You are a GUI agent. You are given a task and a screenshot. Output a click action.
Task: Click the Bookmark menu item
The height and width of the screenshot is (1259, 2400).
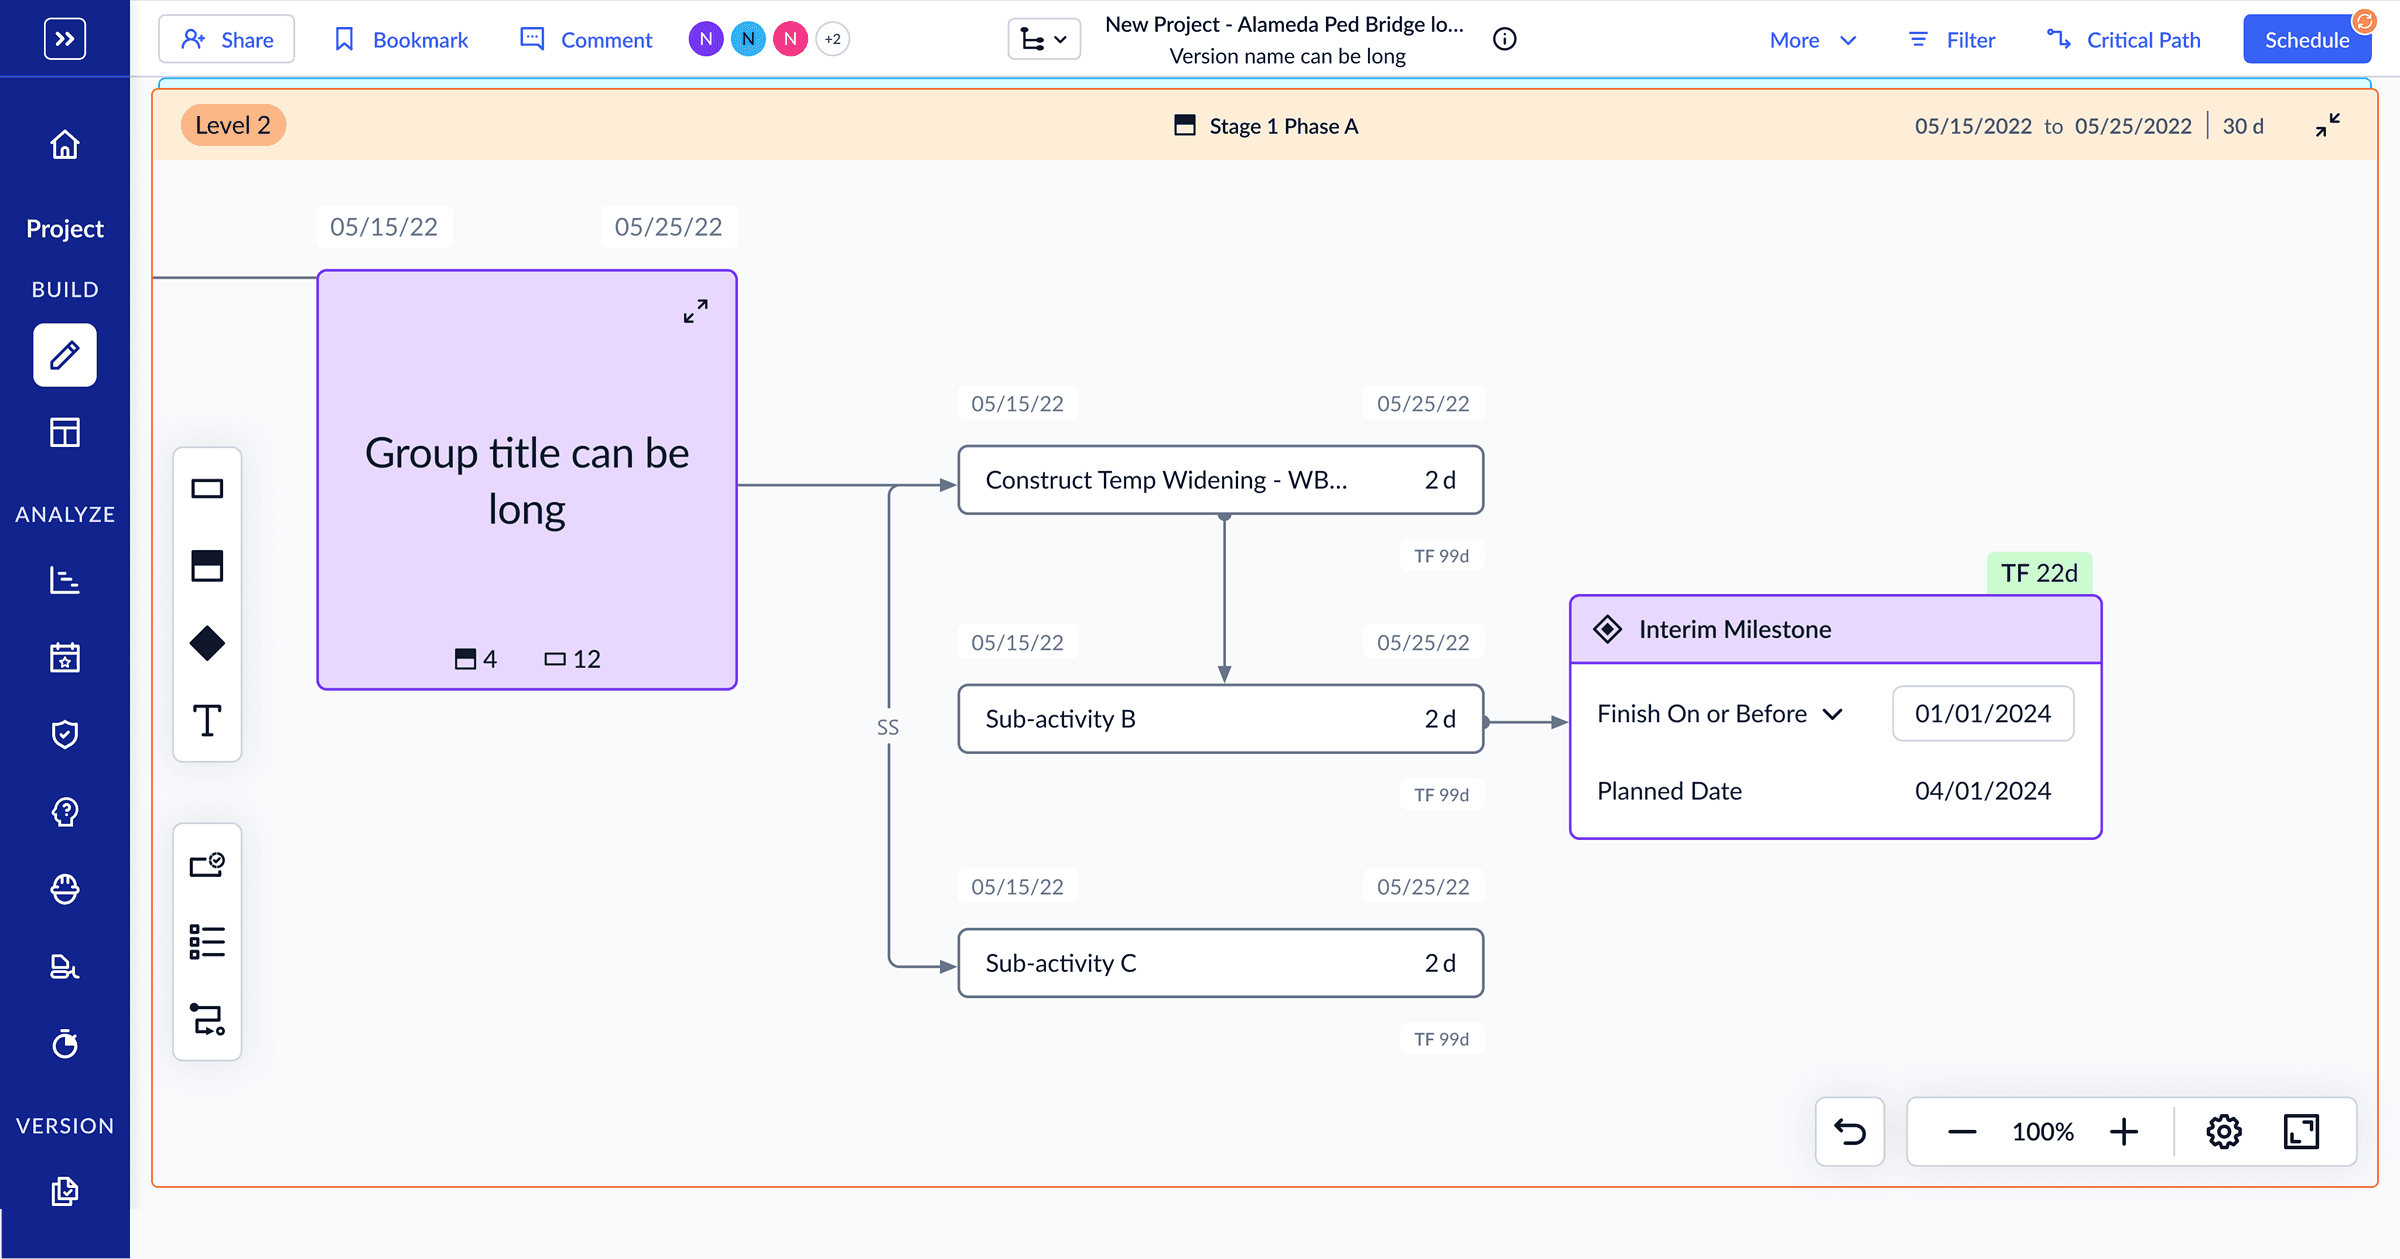tap(401, 40)
